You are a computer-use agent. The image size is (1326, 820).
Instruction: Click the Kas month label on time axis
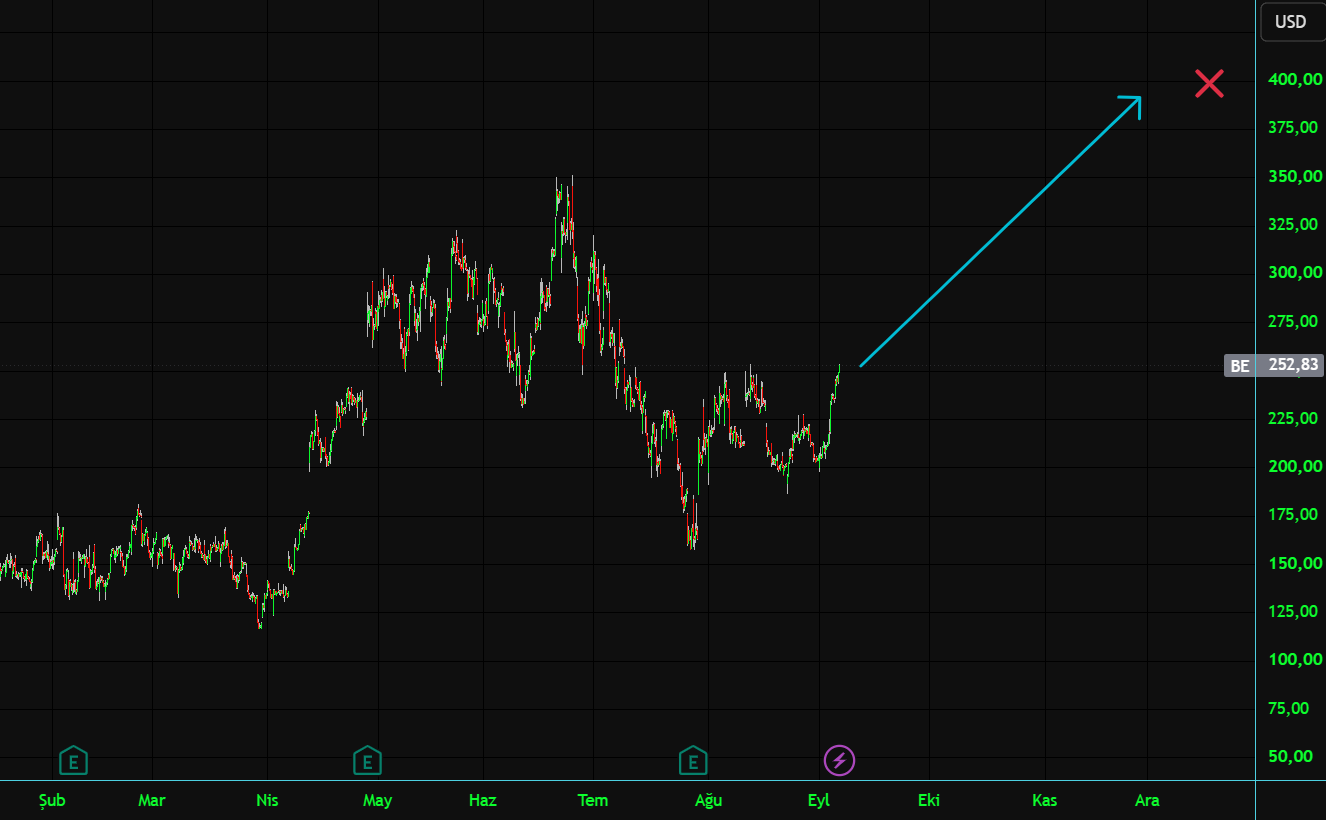pyautogui.click(x=1045, y=800)
